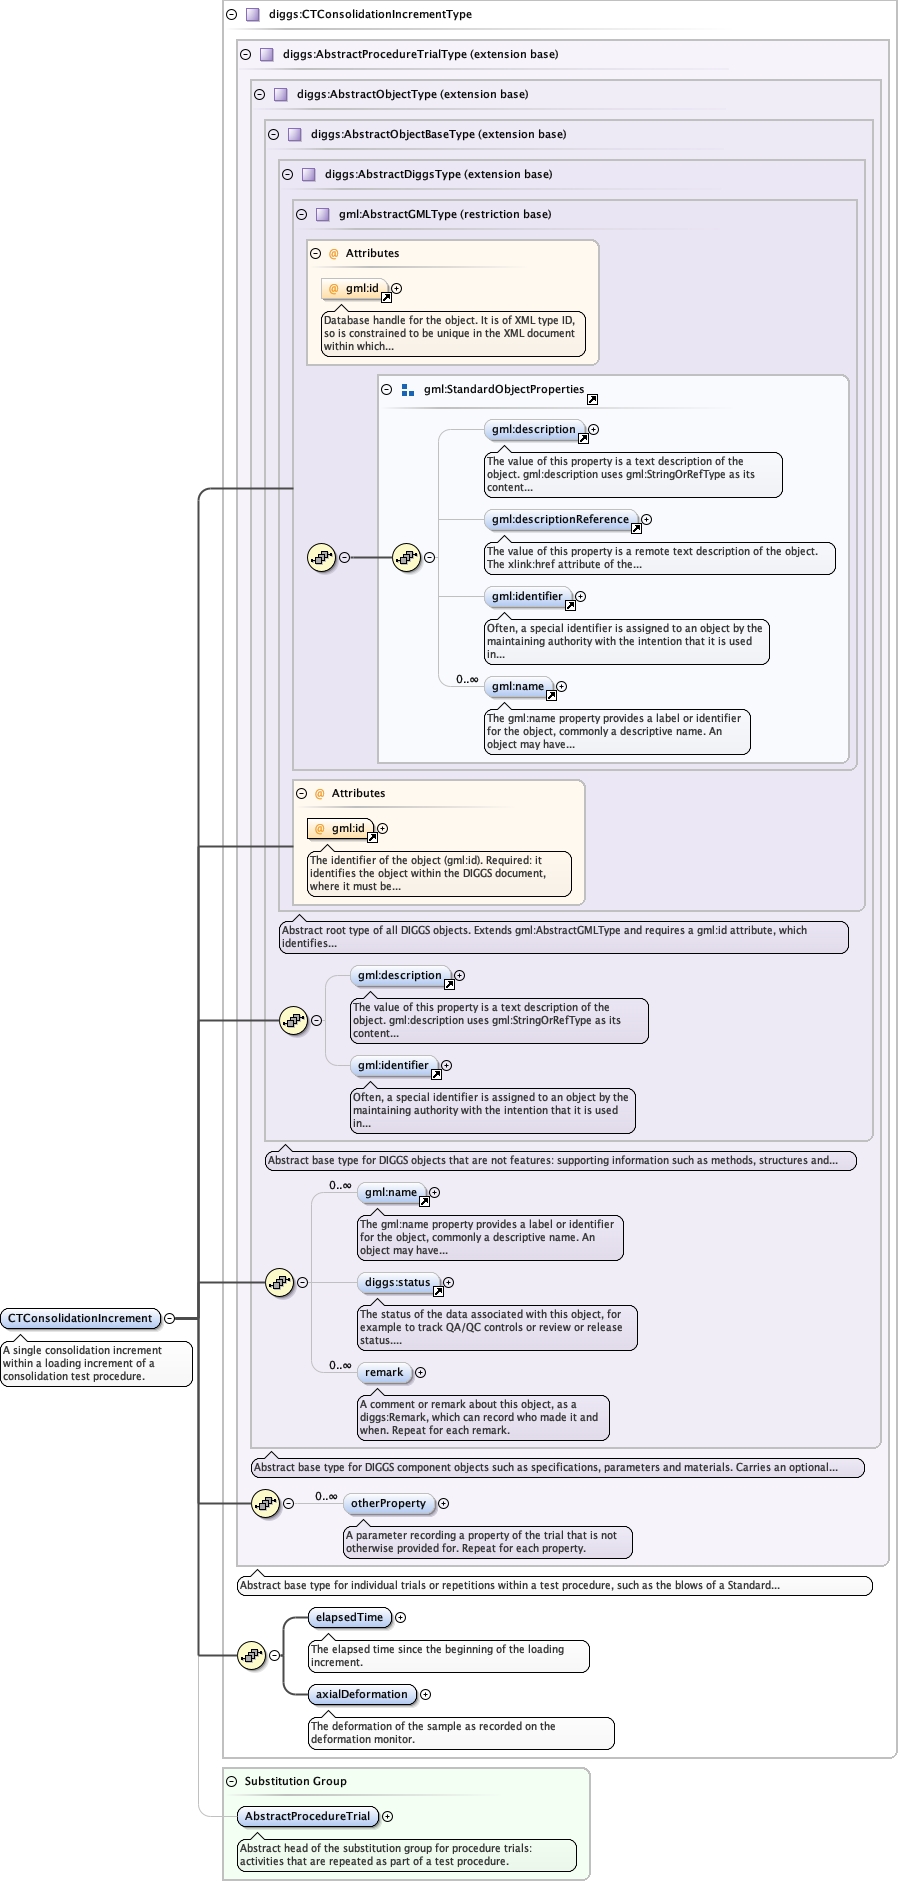
Task: Collapse the CTConsolidationIncrement root element
Action: coord(169,1319)
